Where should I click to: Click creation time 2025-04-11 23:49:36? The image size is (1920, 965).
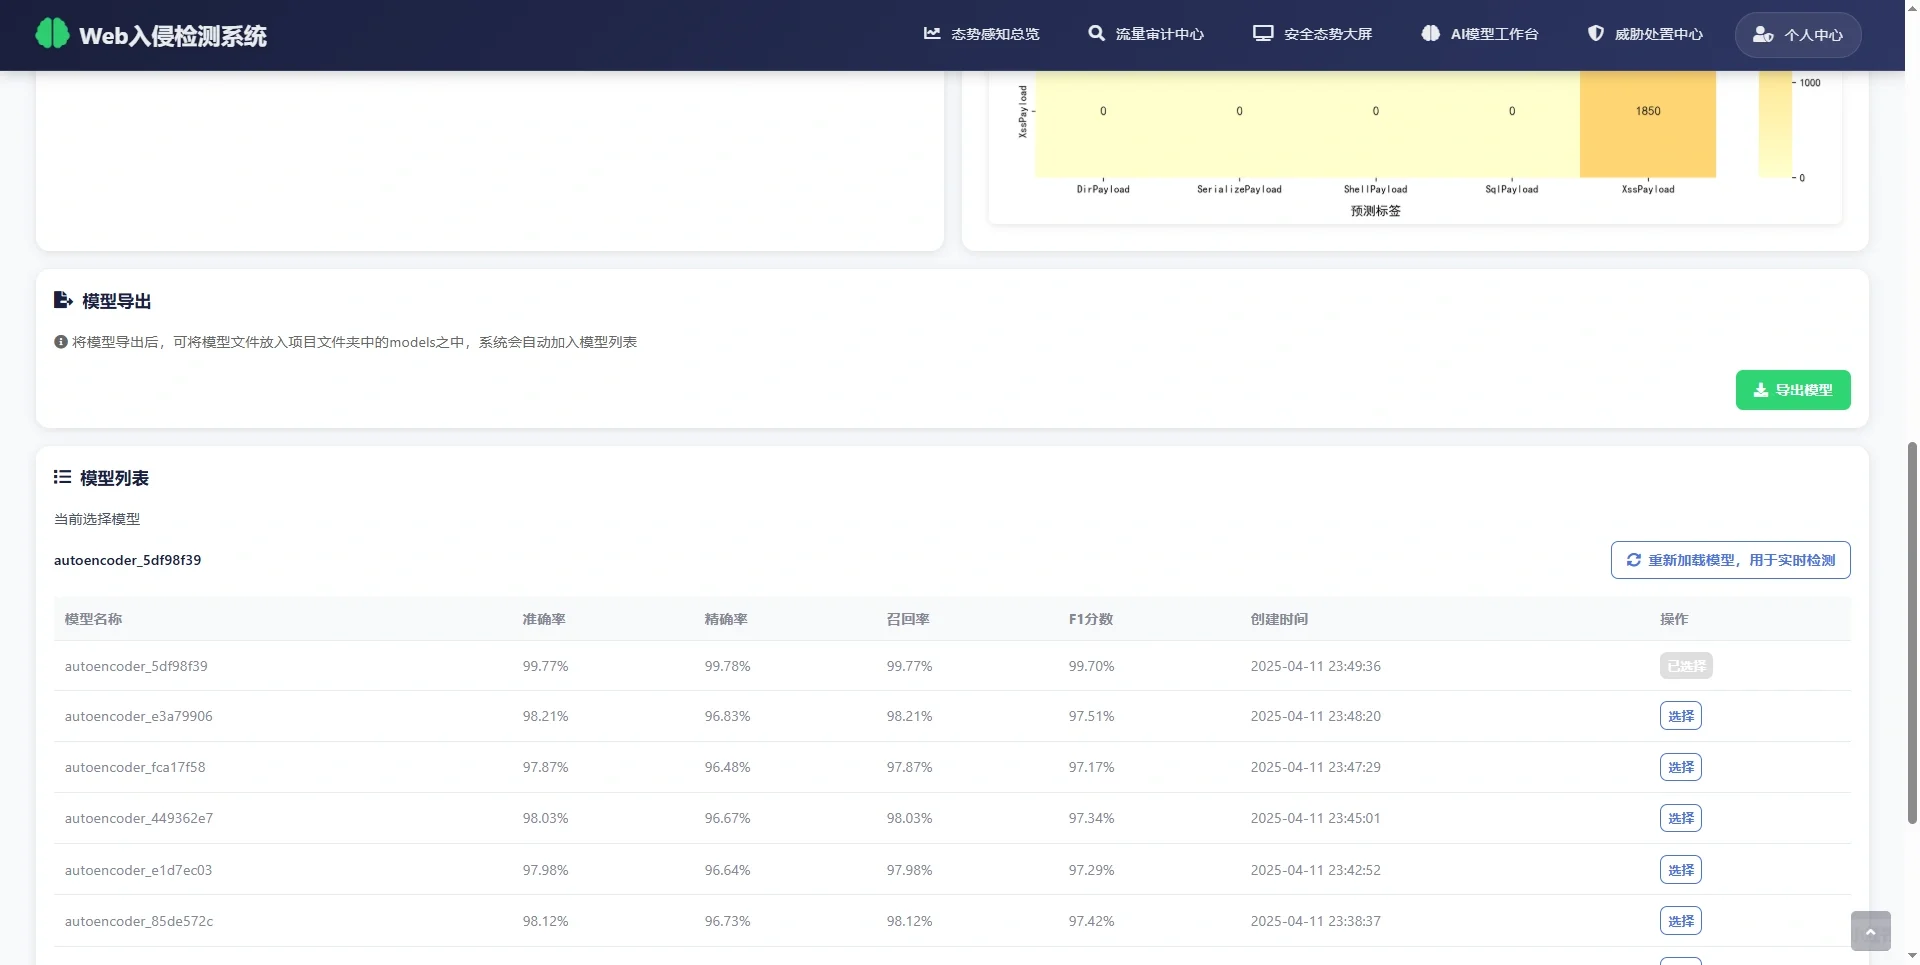(x=1315, y=666)
